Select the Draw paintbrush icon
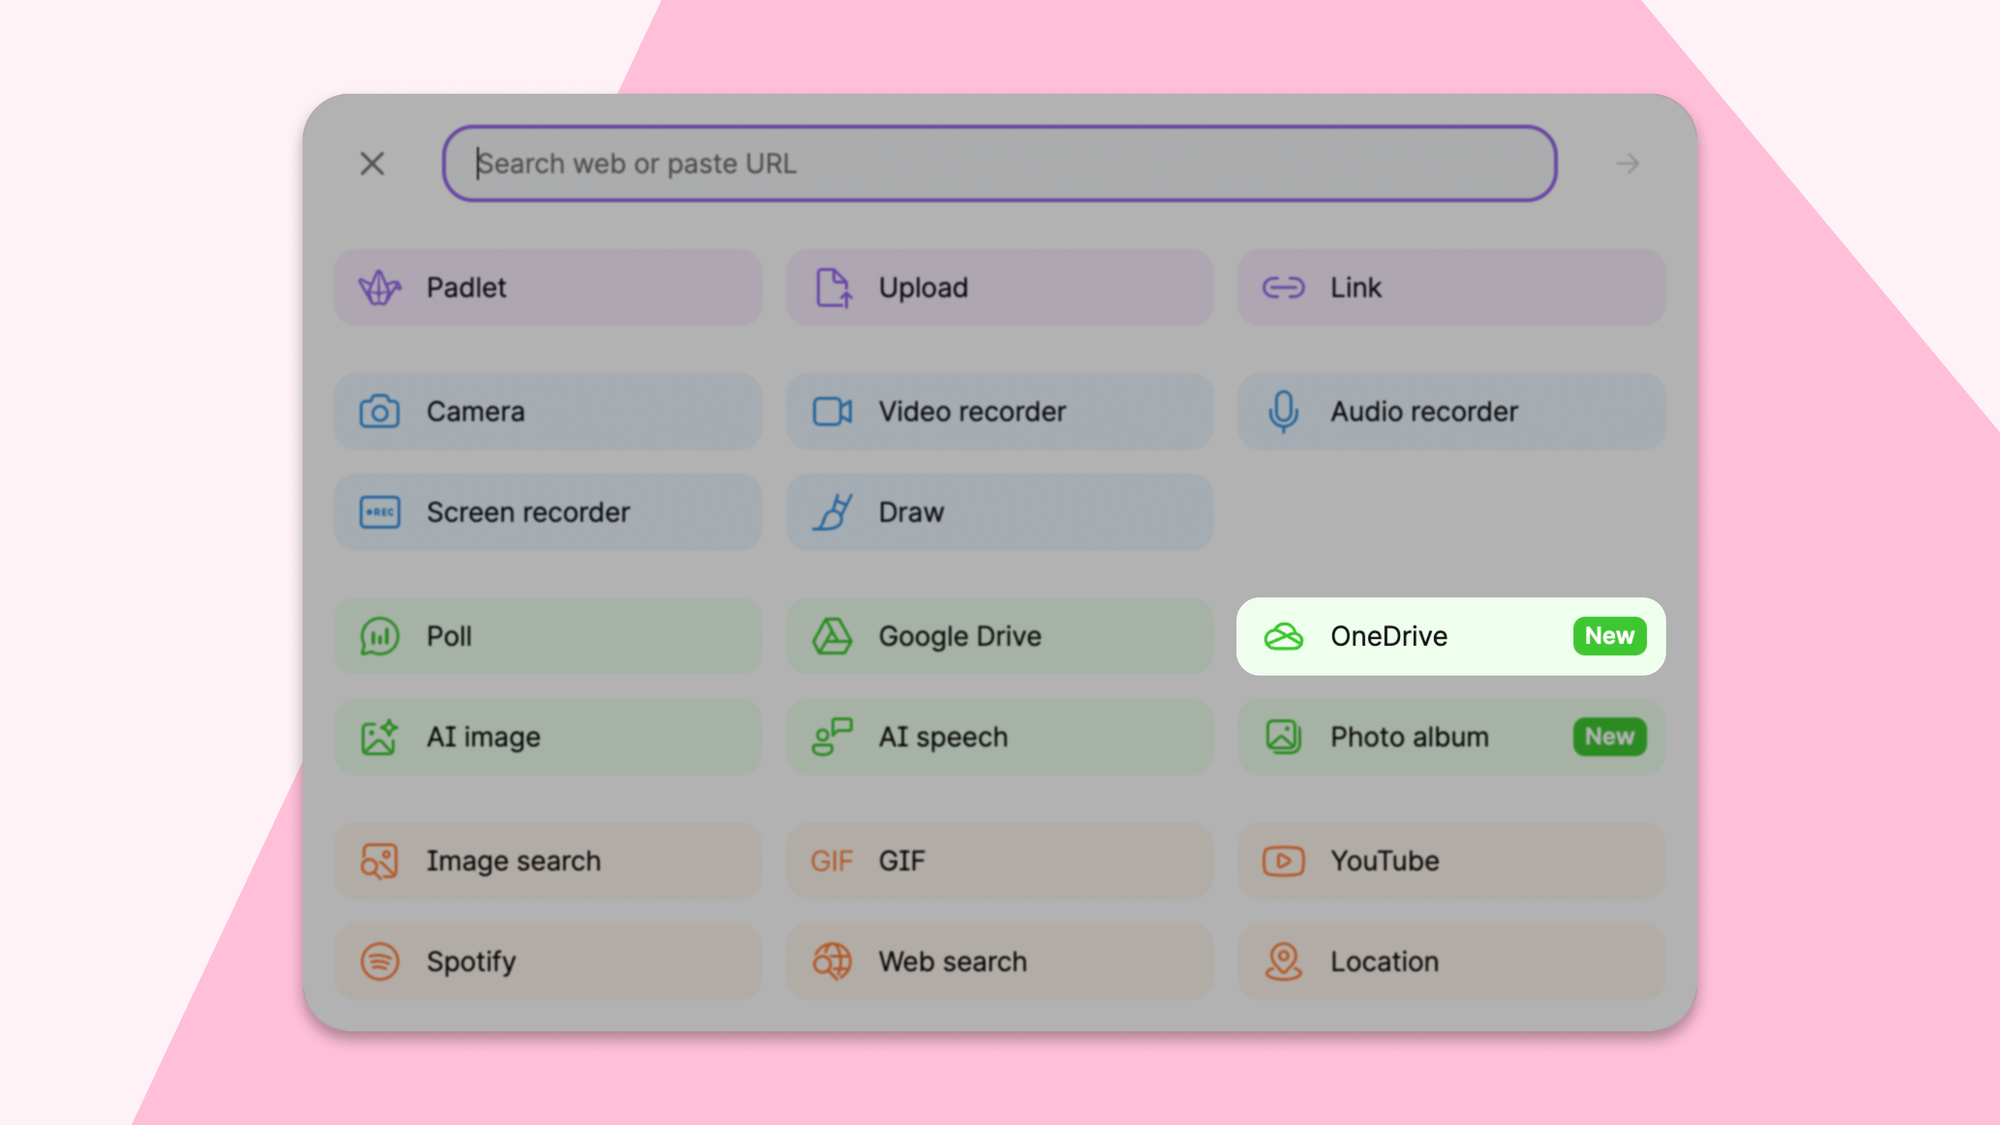This screenshot has width=2000, height=1125. tap(832, 512)
